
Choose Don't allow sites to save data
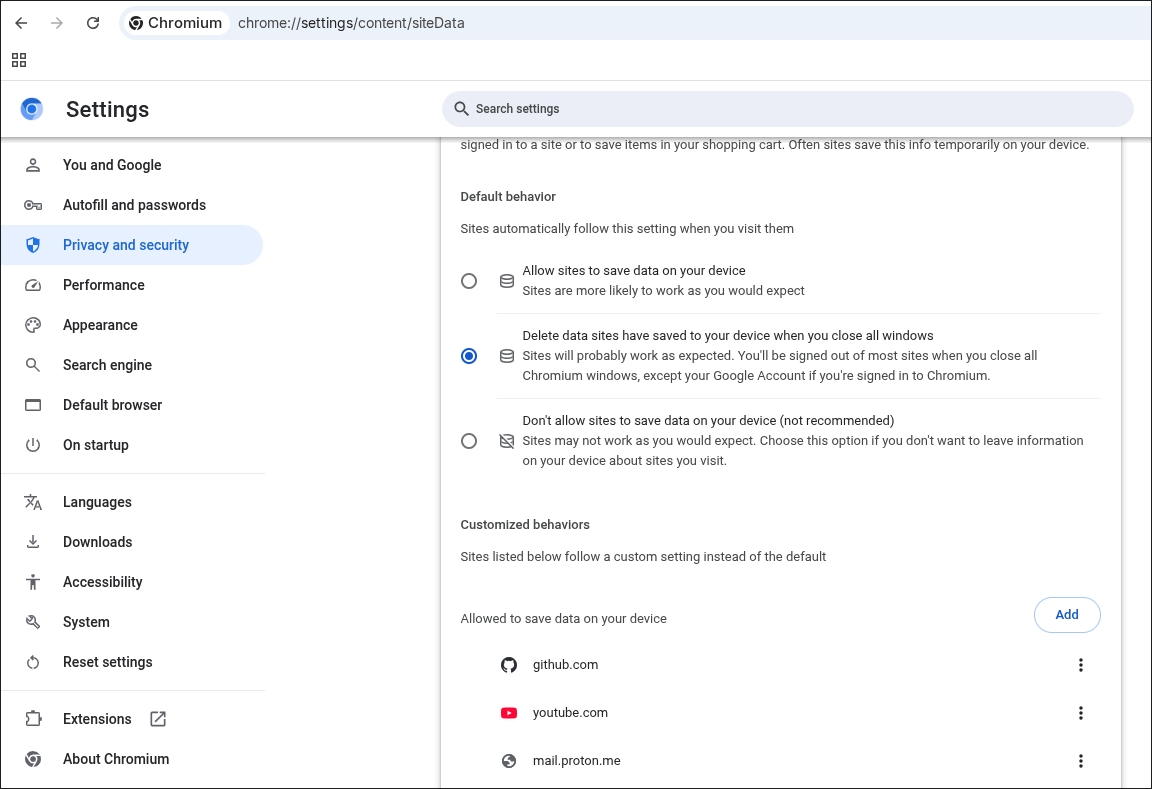(469, 440)
